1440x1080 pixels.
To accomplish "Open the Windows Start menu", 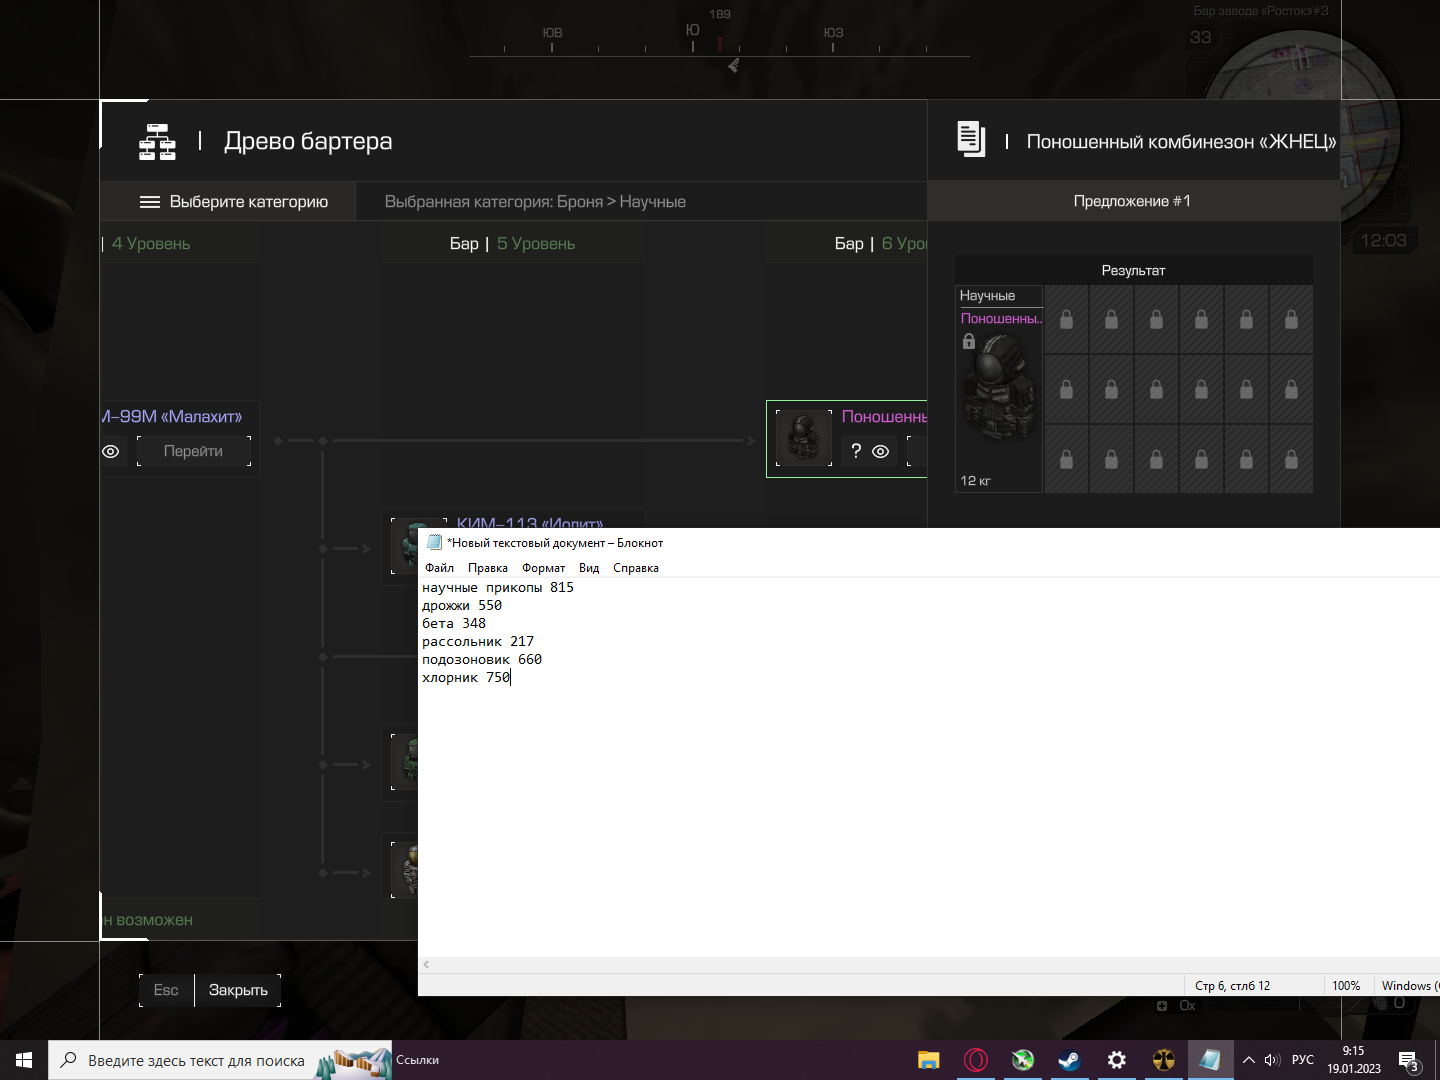I will coord(24,1060).
